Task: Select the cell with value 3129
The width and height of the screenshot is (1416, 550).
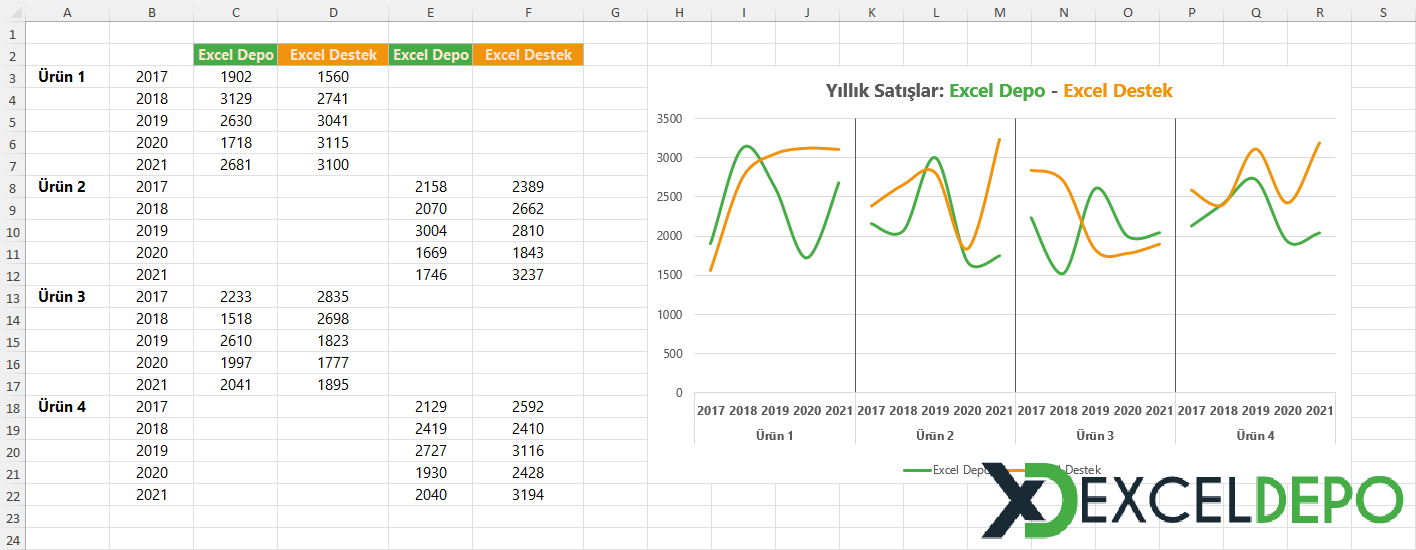Action: (235, 99)
